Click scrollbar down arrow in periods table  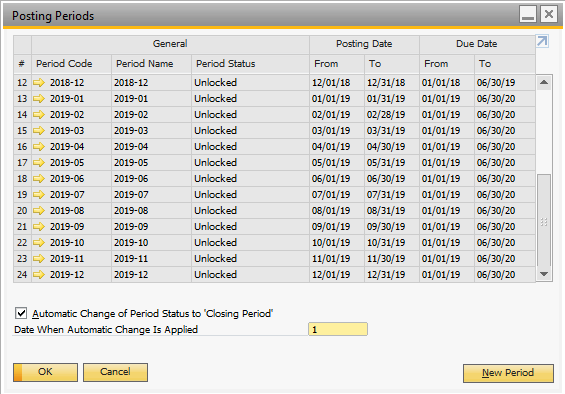click(x=544, y=274)
